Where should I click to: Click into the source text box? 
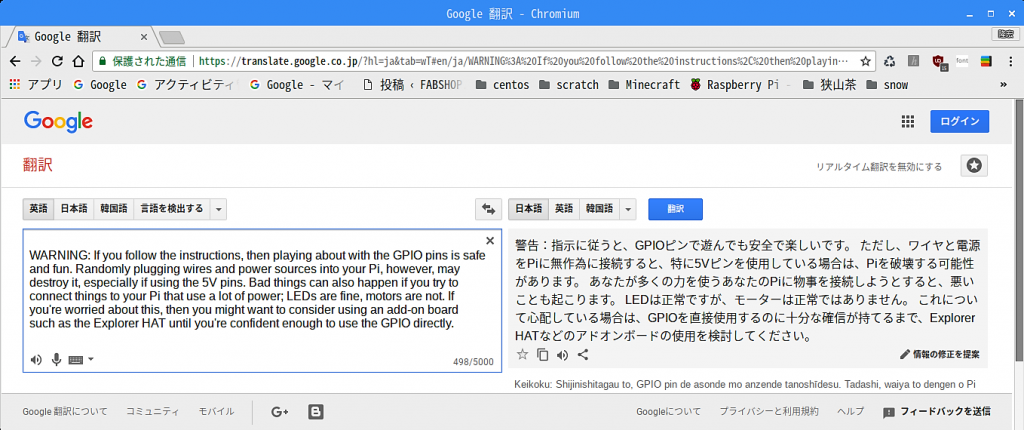pyautogui.click(x=262, y=301)
